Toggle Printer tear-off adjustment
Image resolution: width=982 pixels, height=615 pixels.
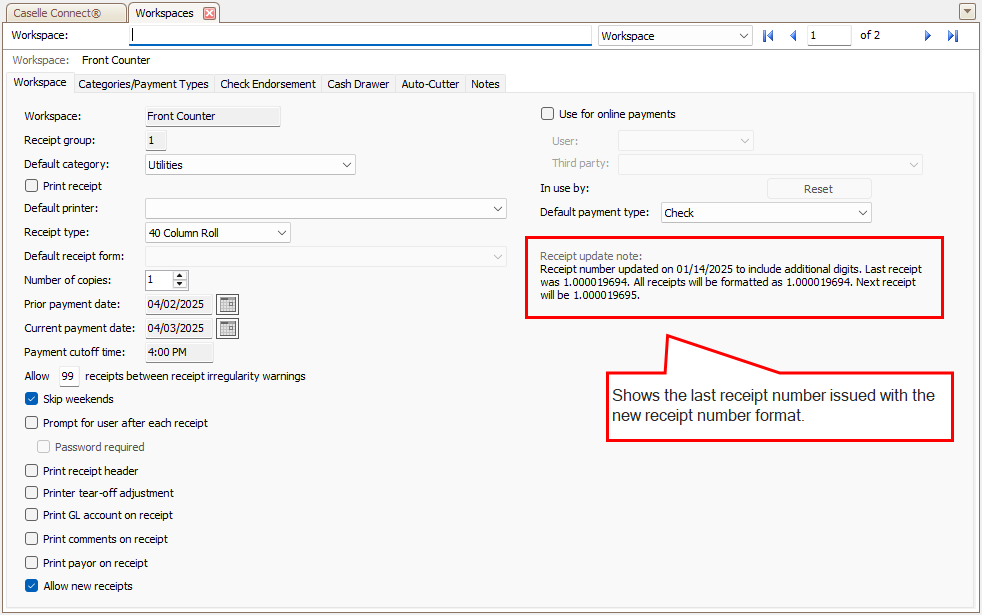[x=31, y=492]
